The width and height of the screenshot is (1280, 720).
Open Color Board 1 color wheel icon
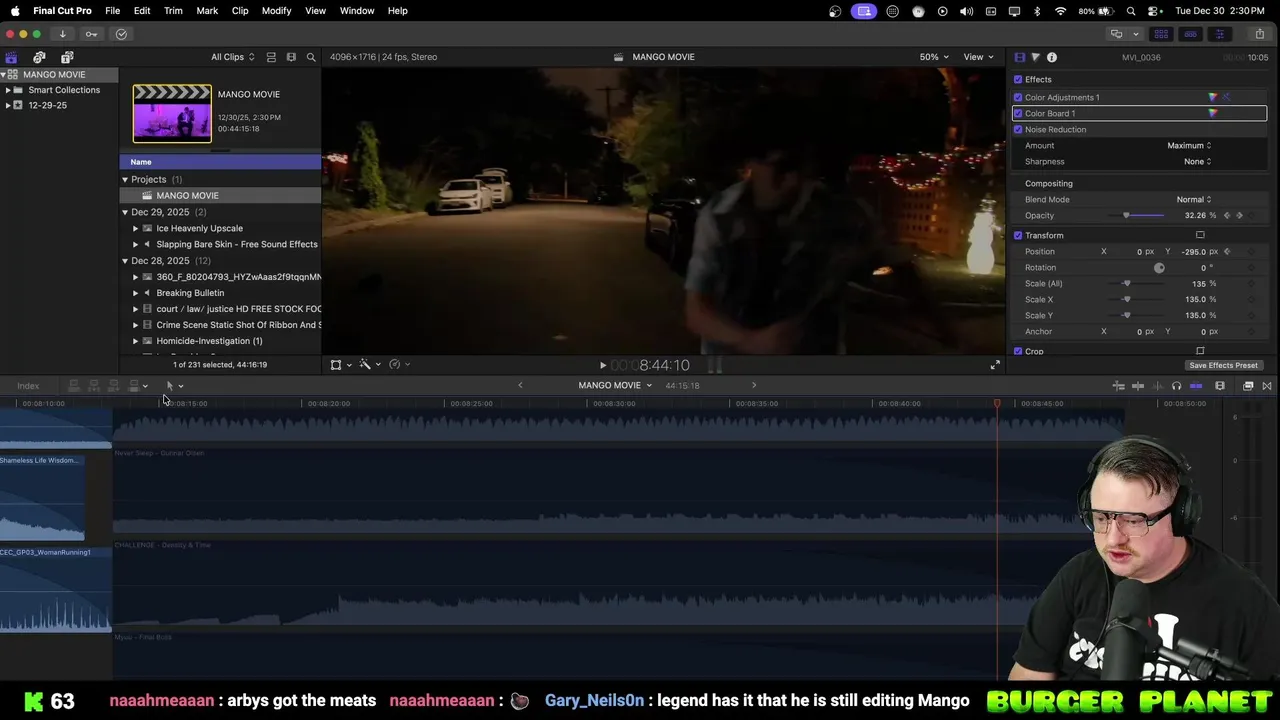pos(1212,113)
